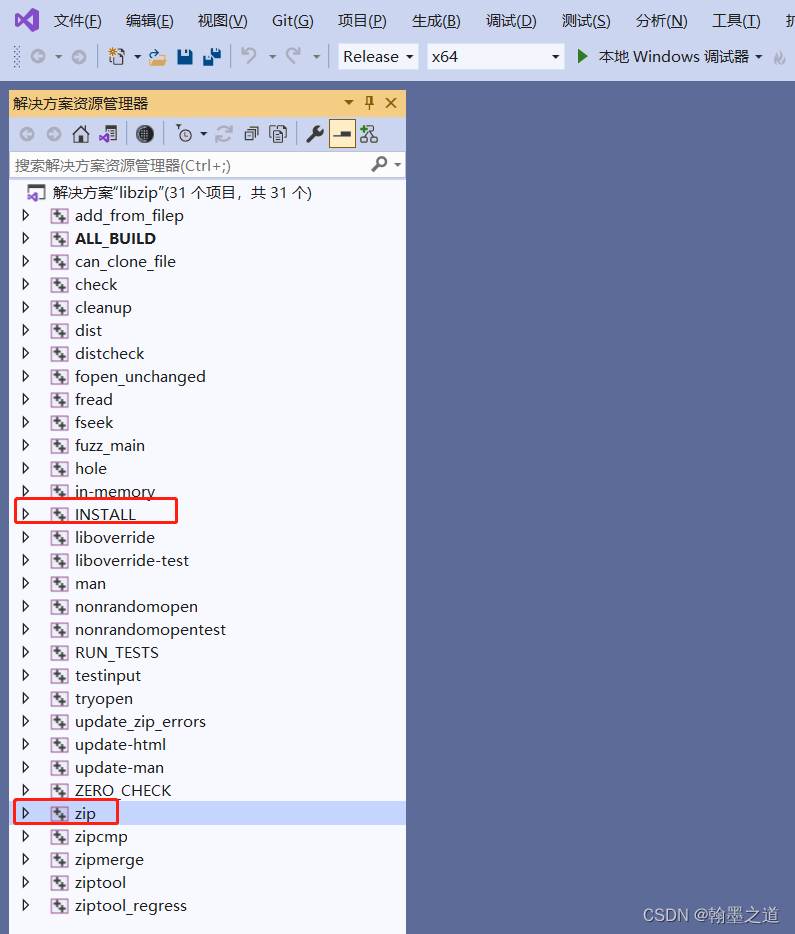Toggle the Preview Selected Items button
Viewport: 795px width, 934px height.
point(342,133)
